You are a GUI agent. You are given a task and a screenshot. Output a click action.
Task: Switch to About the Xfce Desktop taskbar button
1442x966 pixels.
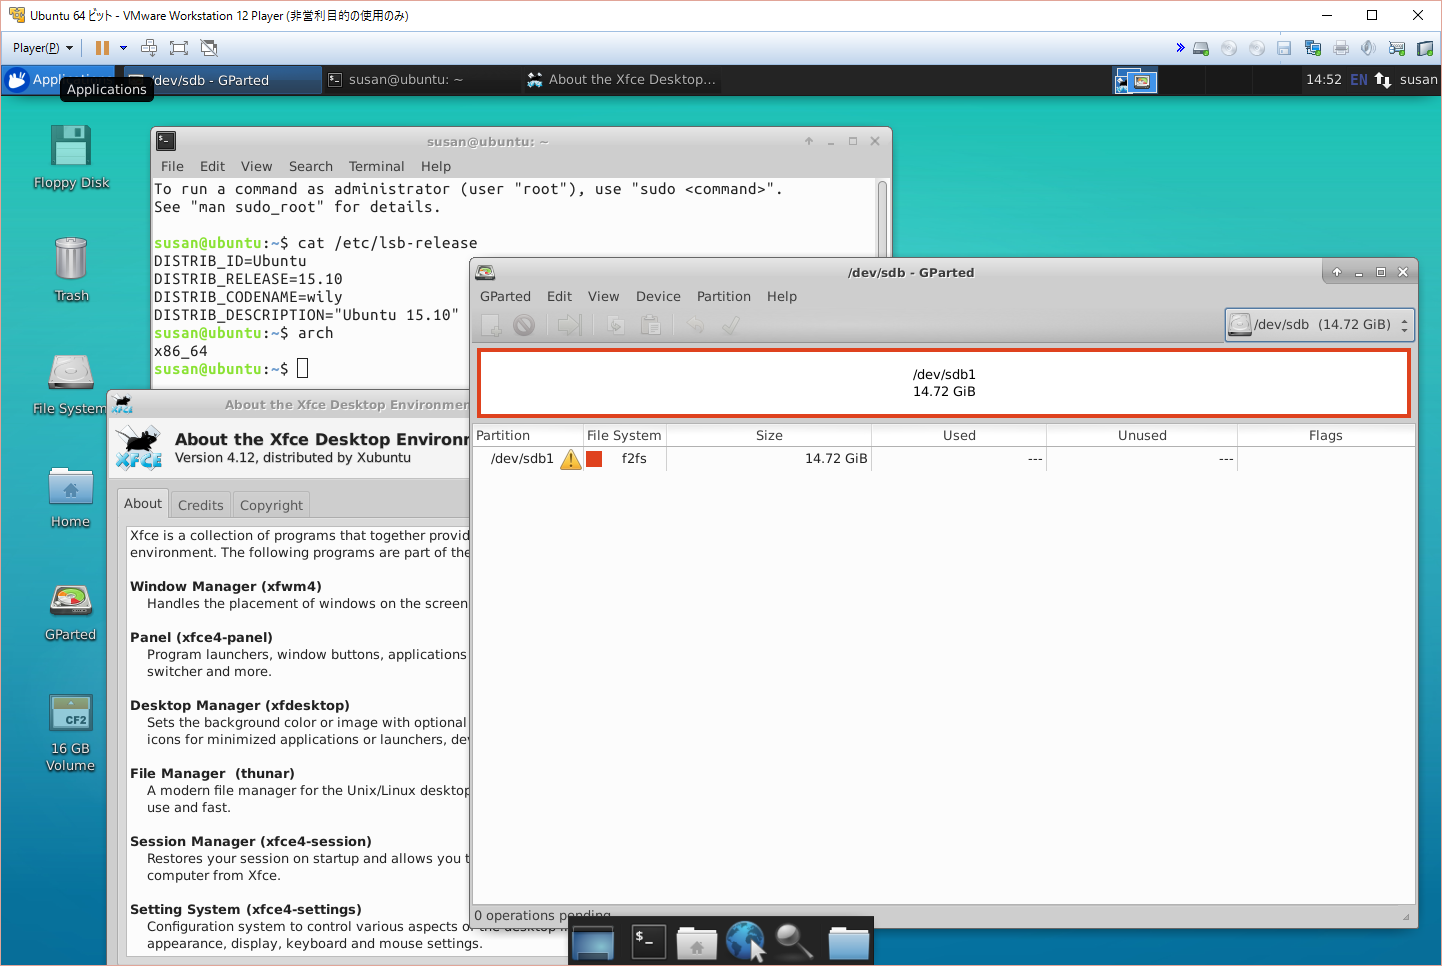[621, 80]
